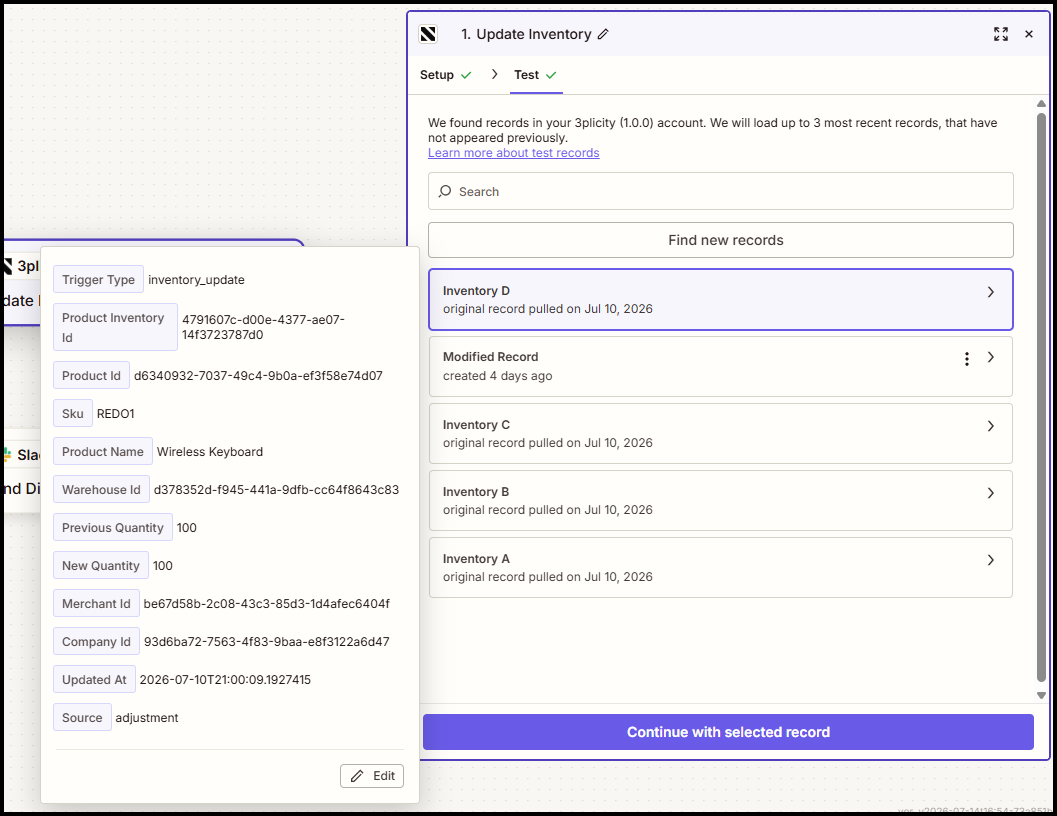Click New Quantity label
The image size is (1057, 816).
[x=100, y=565]
